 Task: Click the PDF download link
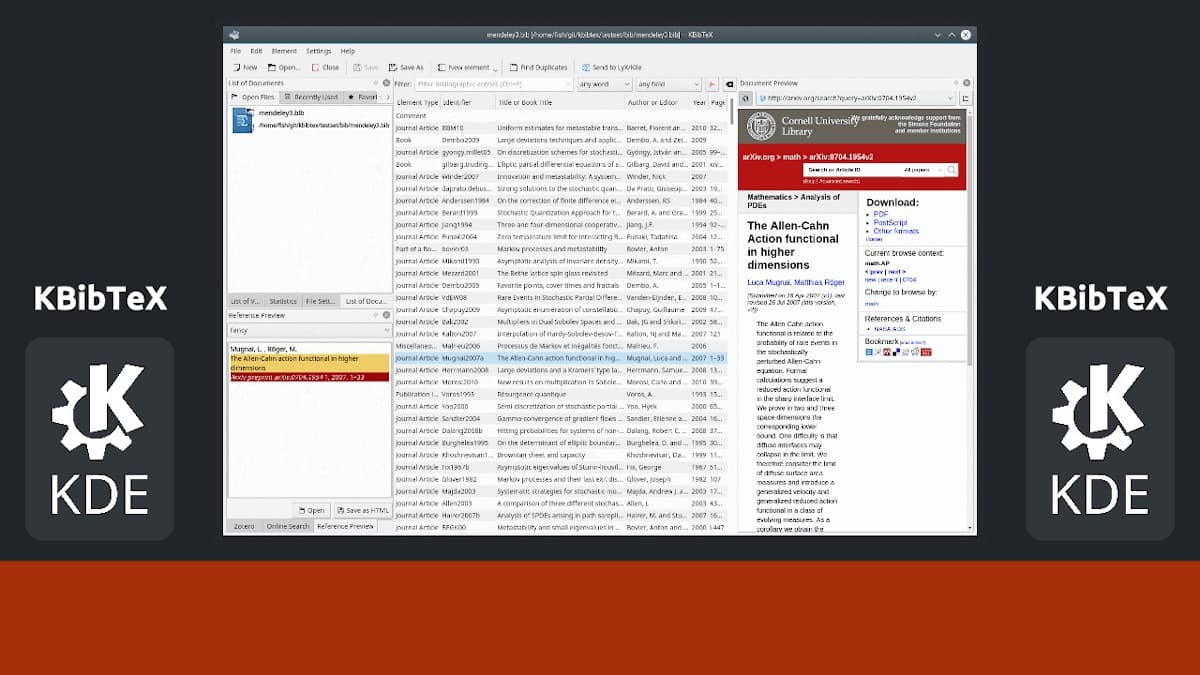pyautogui.click(x=880, y=214)
